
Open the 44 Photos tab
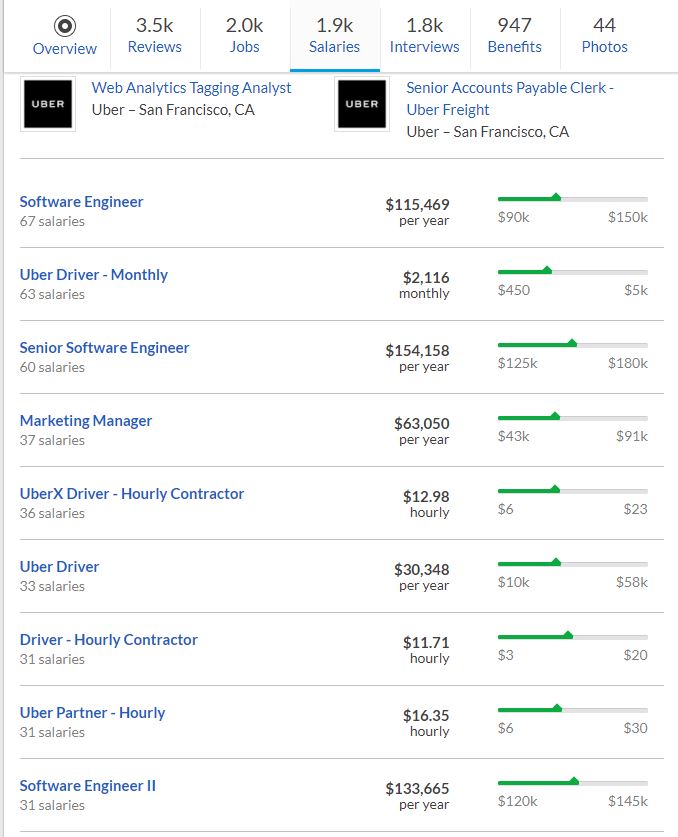click(x=604, y=36)
